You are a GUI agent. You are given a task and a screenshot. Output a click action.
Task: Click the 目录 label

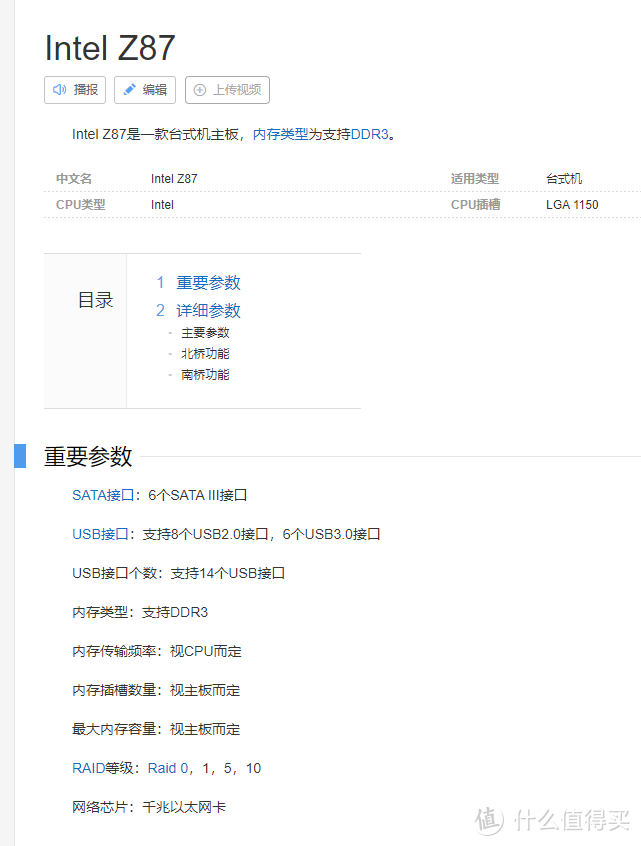tap(96, 300)
